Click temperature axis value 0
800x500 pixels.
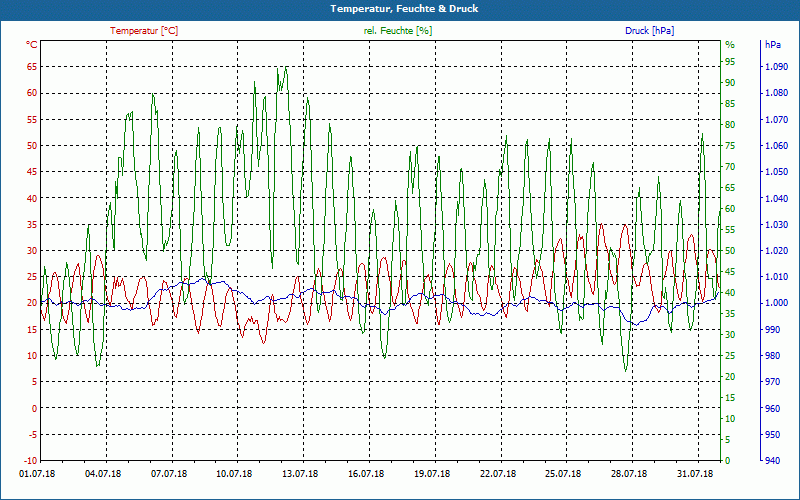[x=35, y=408]
